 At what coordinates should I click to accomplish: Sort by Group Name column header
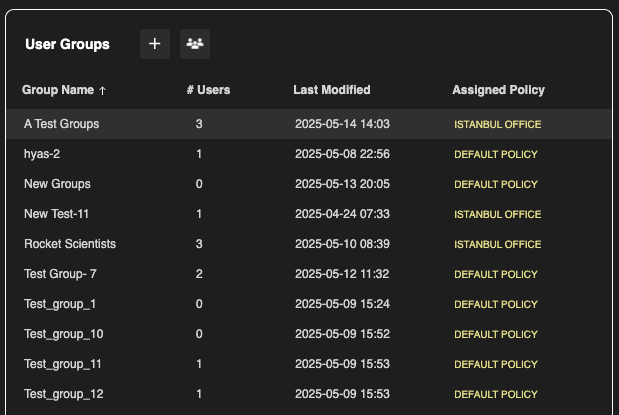pyautogui.click(x=58, y=90)
